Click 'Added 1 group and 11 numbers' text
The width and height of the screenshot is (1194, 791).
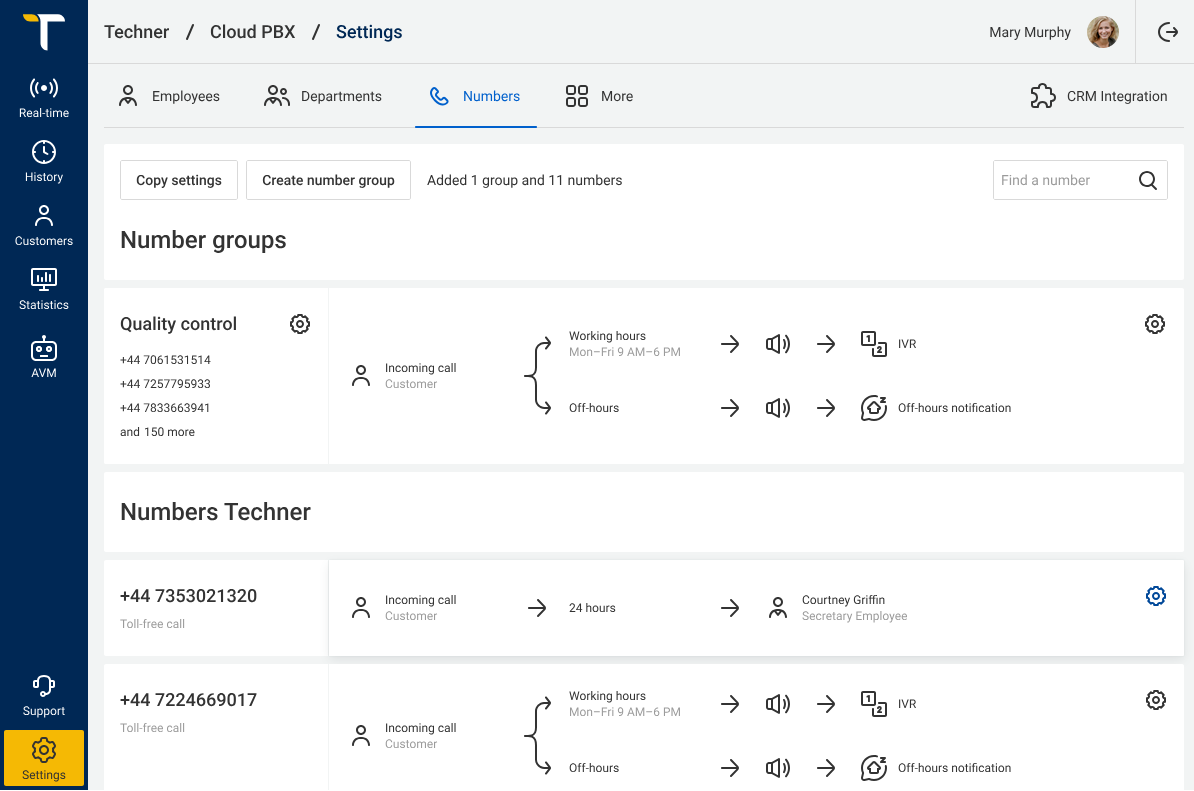(524, 180)
